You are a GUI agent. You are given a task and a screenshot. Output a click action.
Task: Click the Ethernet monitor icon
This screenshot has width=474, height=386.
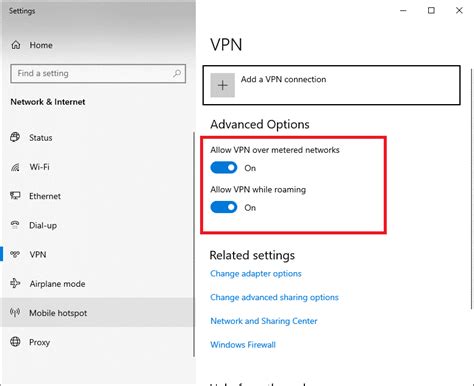[15, 196]
